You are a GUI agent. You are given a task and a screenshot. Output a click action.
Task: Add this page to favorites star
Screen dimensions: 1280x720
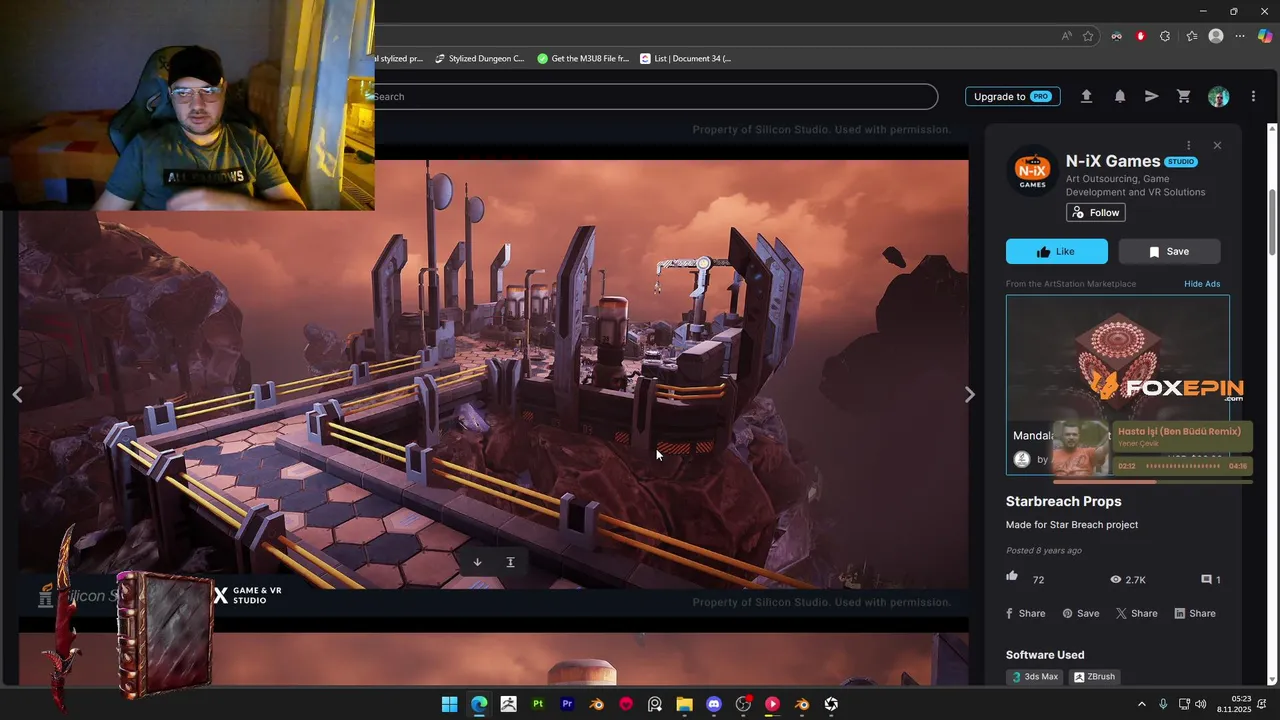1088,36
